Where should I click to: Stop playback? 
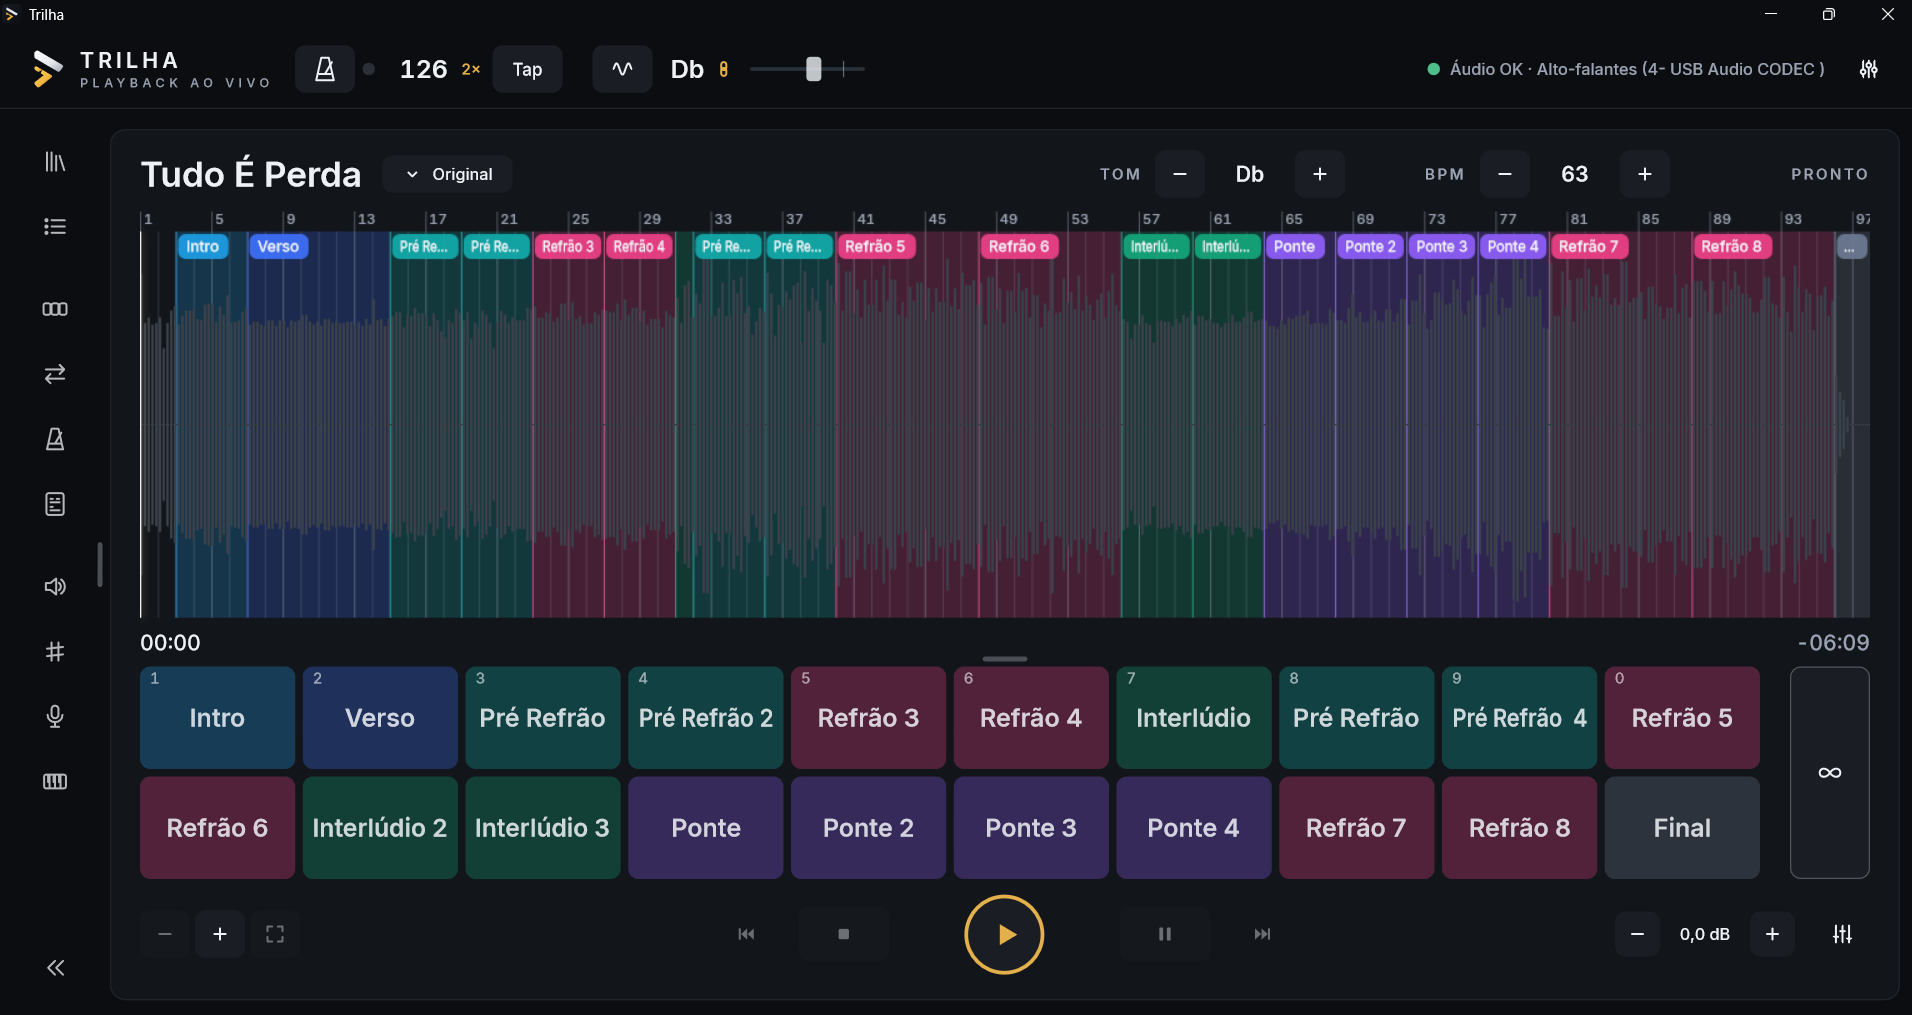tap(843, 934)
